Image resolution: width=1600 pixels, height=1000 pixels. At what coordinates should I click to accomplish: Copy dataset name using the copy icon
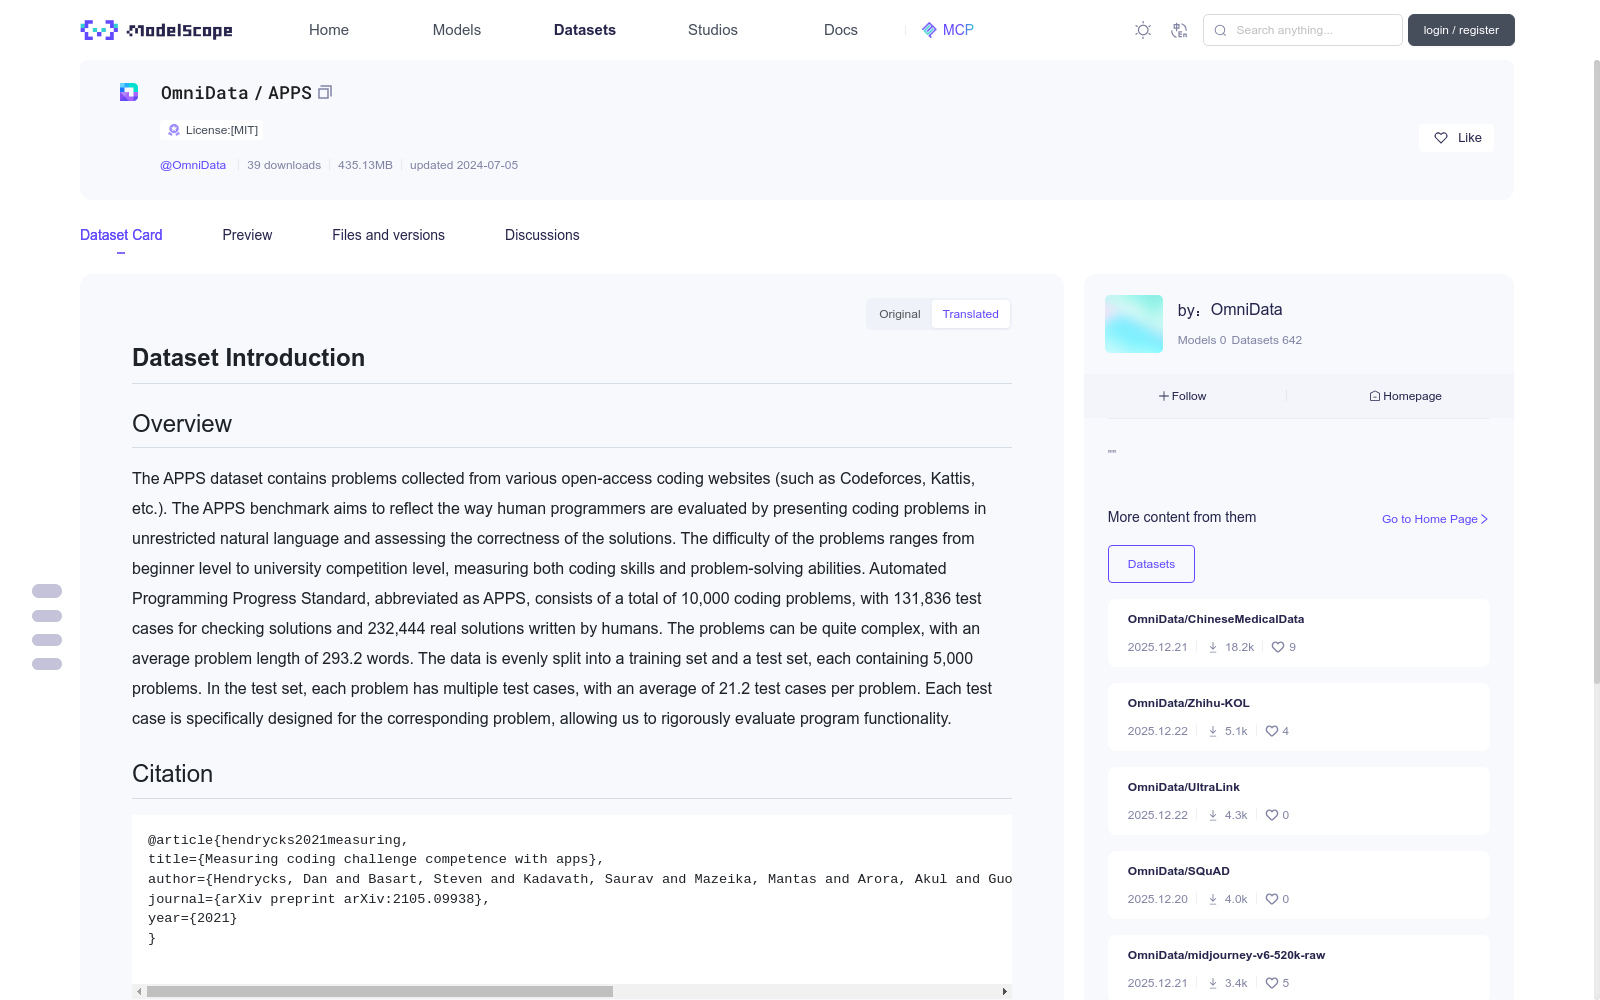[x=325, y=93]
